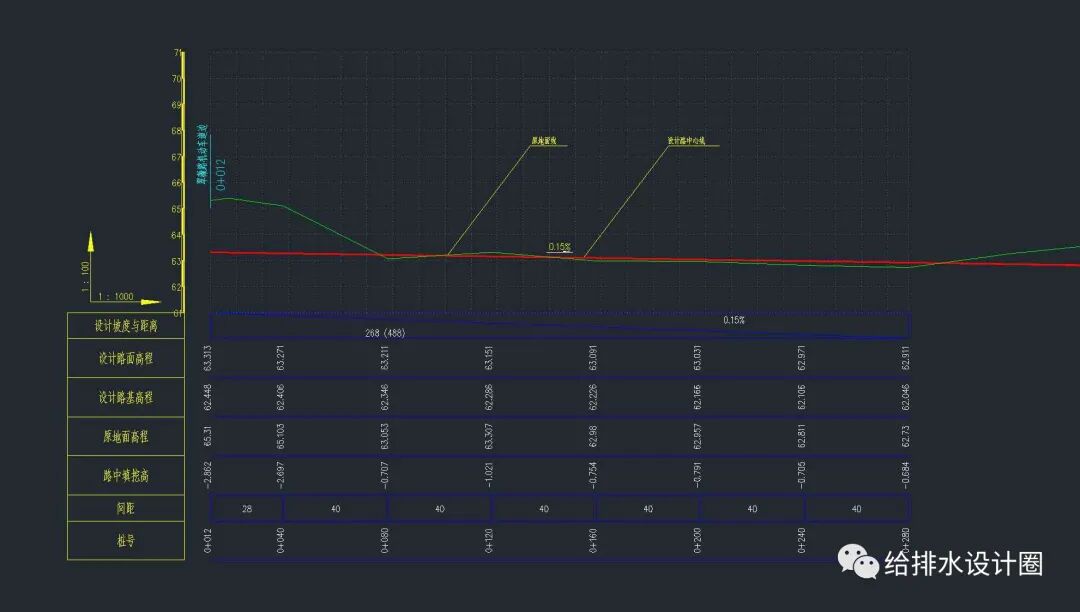Viewport: 1080px width, 612px height.
Task: Select the 设计路基高程 row header
Action: [x=126, y=397]
